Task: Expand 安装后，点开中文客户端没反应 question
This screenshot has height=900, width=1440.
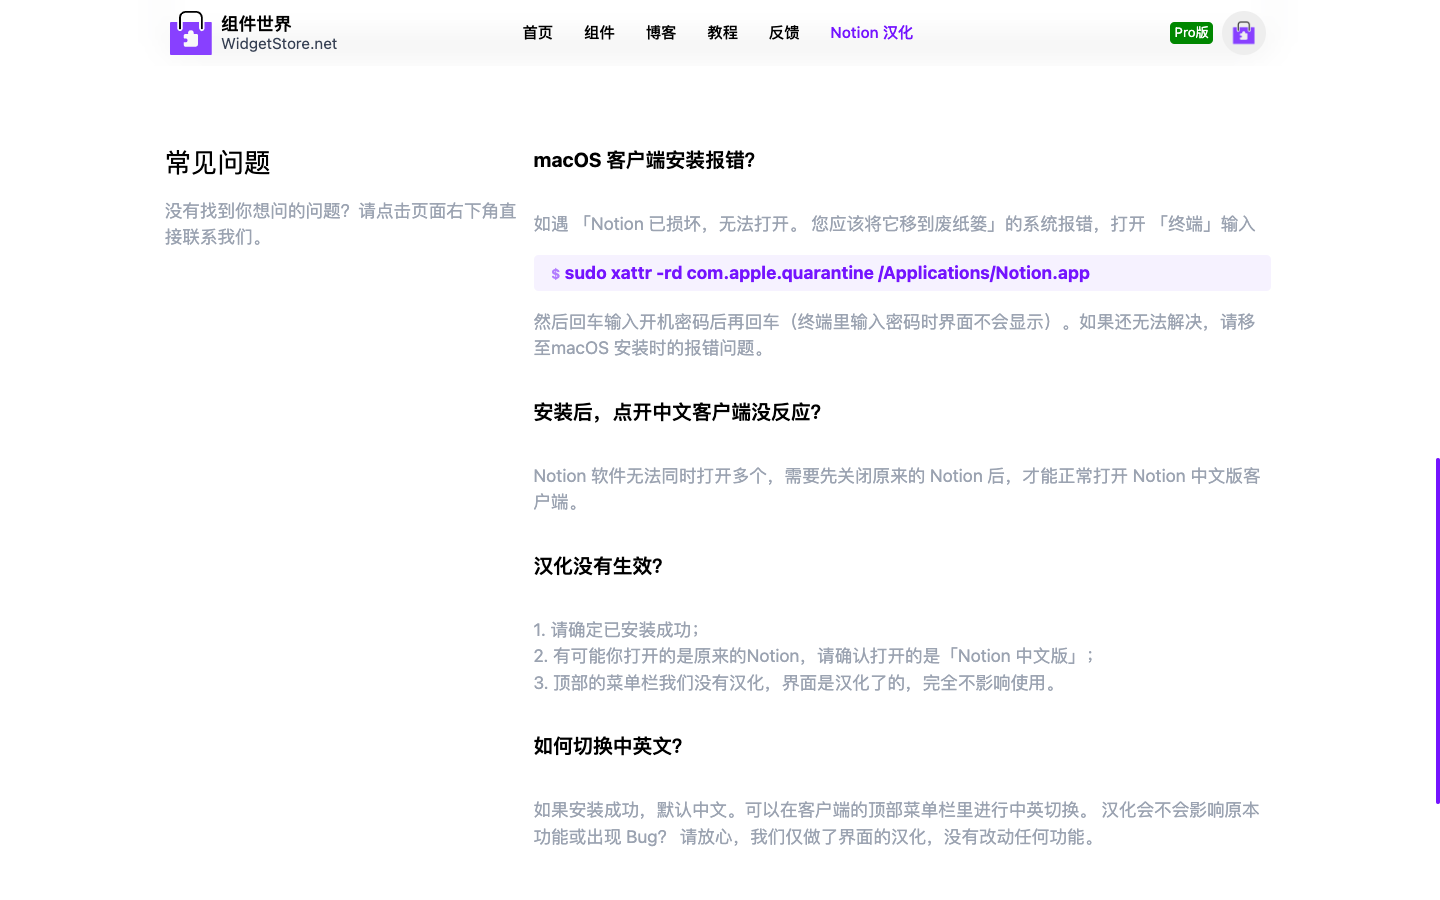Action: point(677,412)
